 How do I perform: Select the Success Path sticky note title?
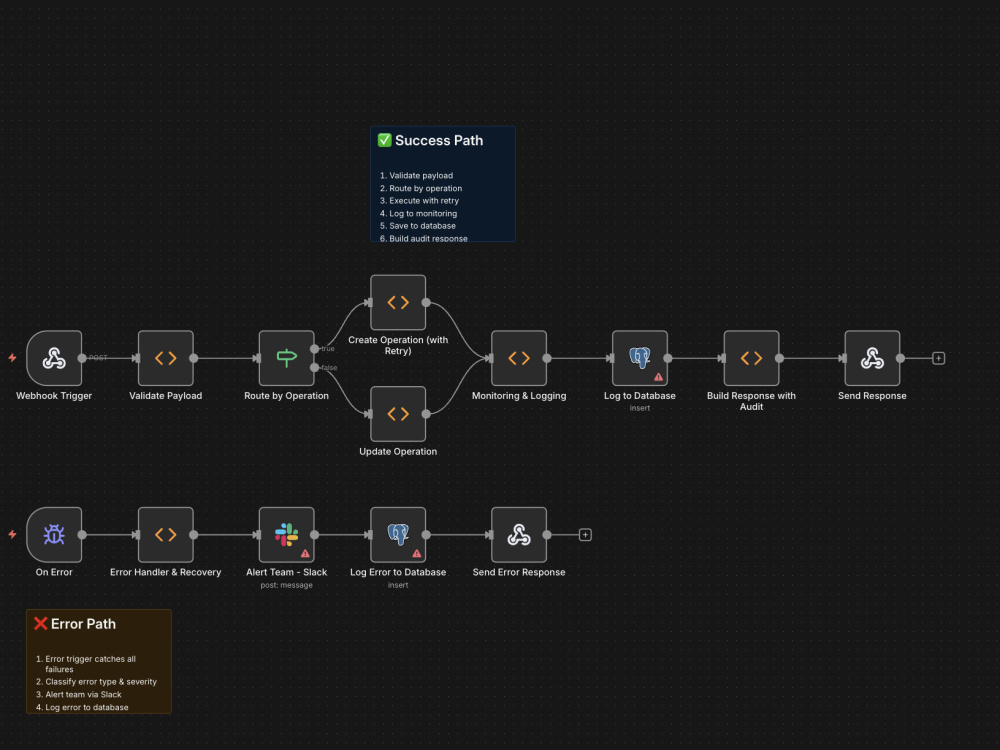point(439,140)
